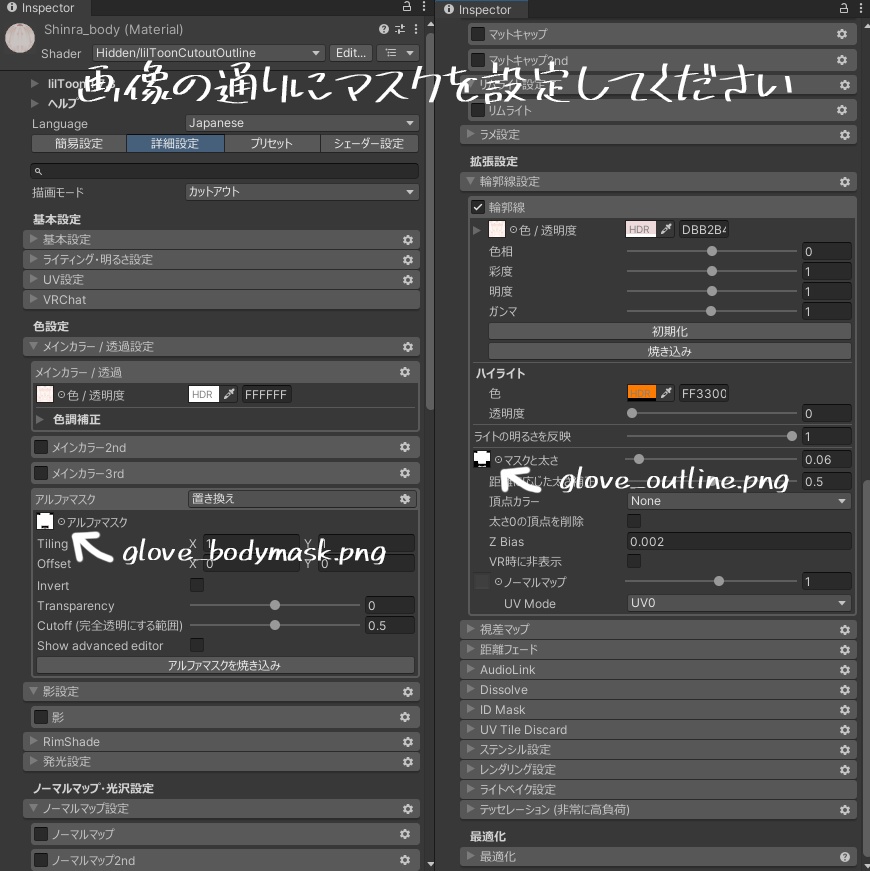The width and height of the screenshot is (870, 871).
Task: Open the UV Mode dropdown showing UV0
Action: [738, 603]
